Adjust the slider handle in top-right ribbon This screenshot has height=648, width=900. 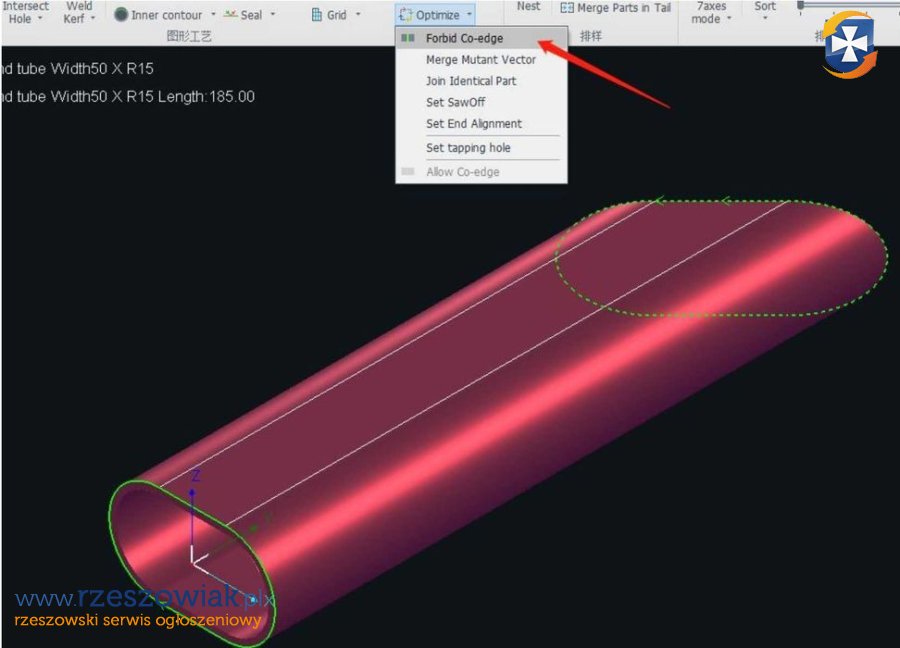coord(800,5)
